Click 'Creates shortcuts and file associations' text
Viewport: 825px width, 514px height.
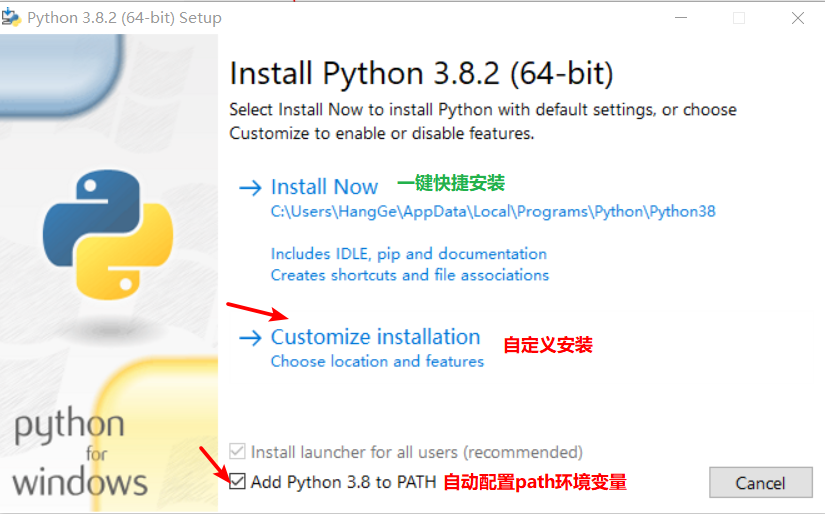tap(410, 275)
